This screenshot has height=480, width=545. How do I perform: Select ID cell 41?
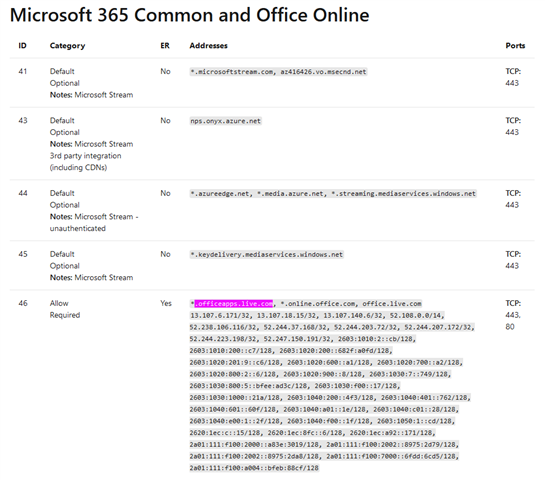[x=23, y=71]
